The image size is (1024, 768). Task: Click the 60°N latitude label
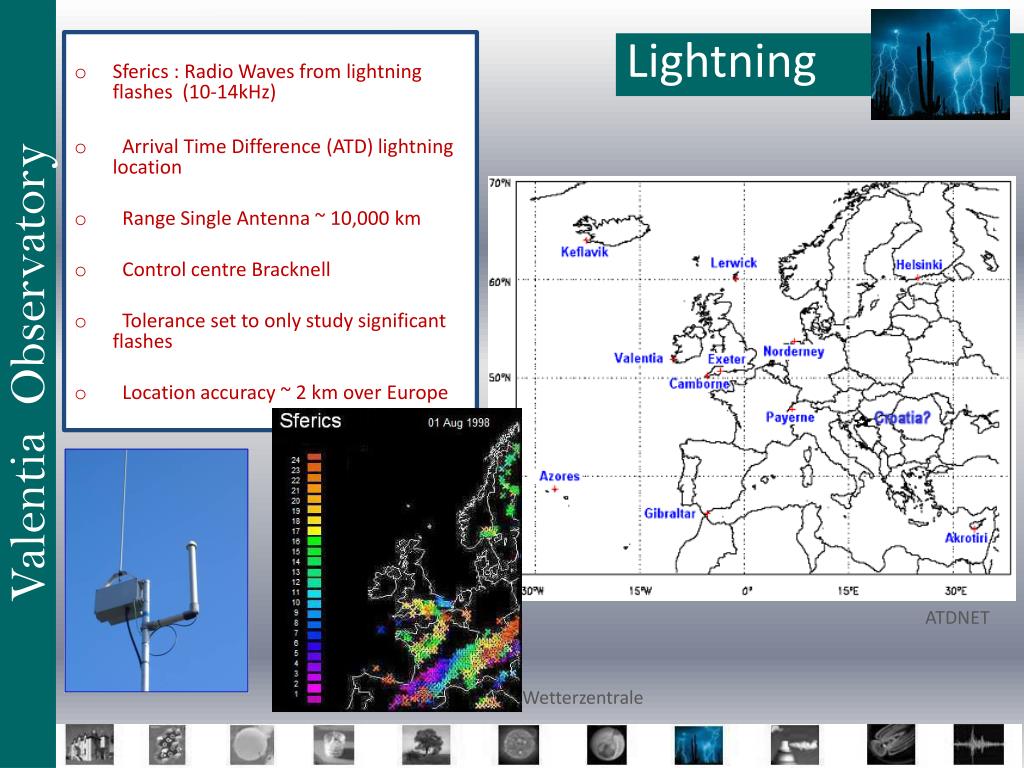click(x=500, y=282)
